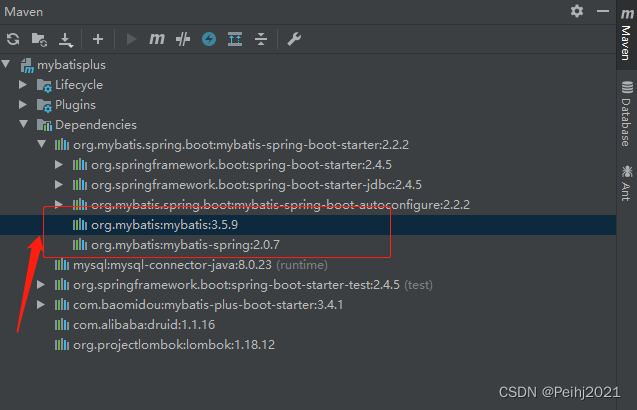Image resolution: width=637 pixels, height=410 pixels.
Task: Toggle offline mode lightning icon
Action: (x=209, y=39)
